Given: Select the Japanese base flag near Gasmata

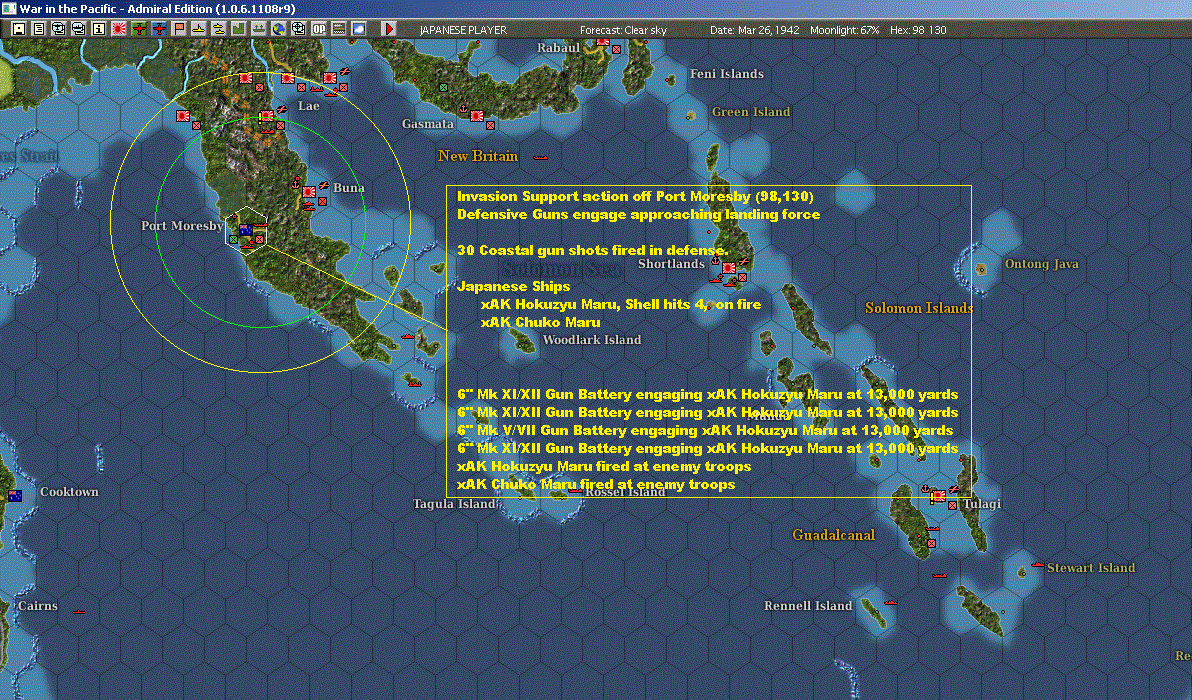Looking at the screenshot, I should click(477, 116).
